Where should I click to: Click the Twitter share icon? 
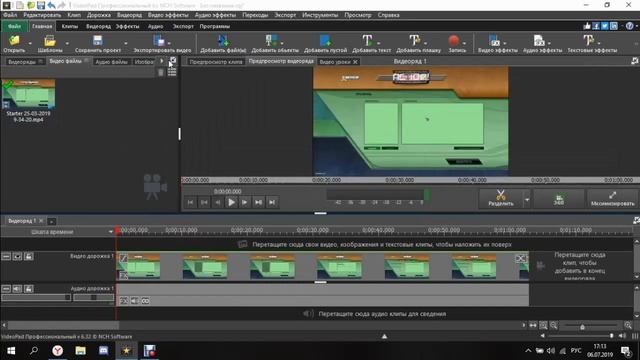(605, 26)
